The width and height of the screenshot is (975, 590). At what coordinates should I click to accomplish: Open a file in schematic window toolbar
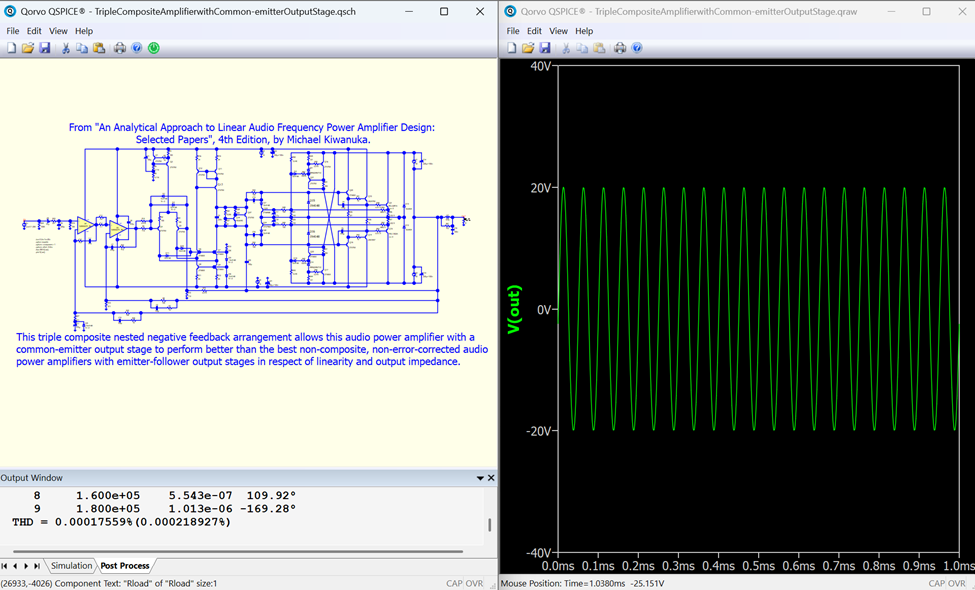[28, 48]
